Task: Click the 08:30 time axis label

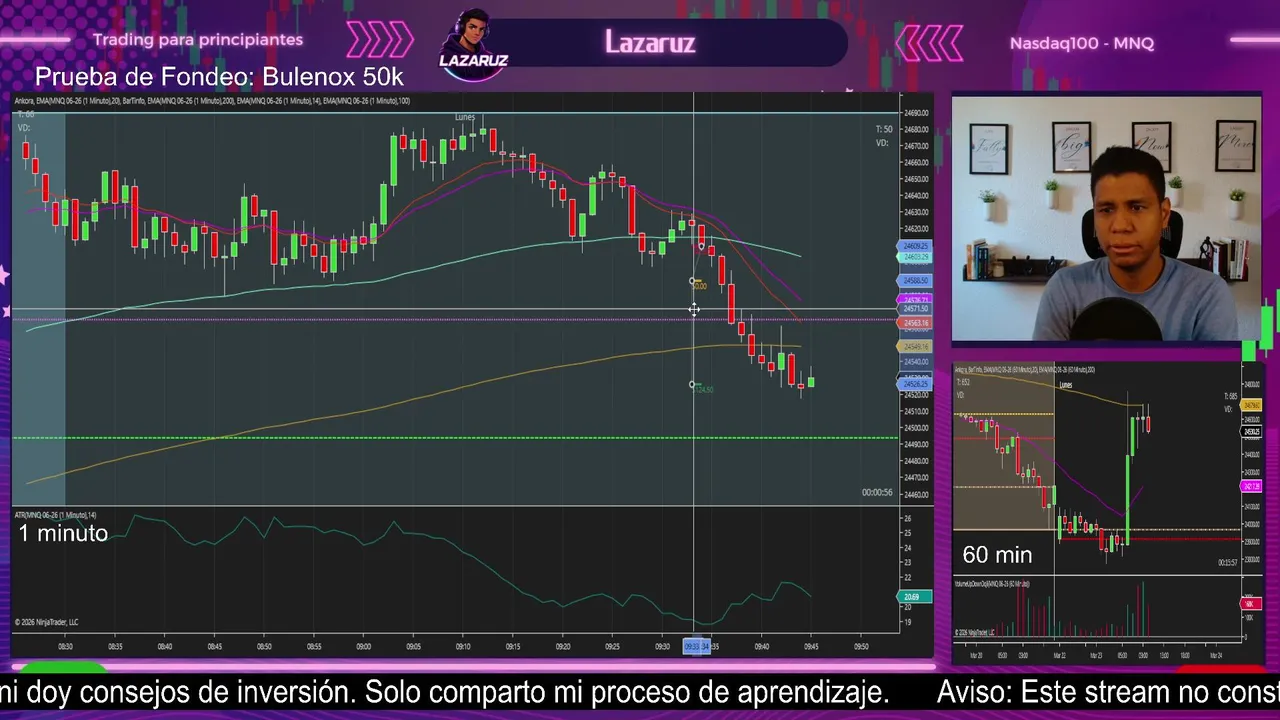Action: (x=65, y=647)
